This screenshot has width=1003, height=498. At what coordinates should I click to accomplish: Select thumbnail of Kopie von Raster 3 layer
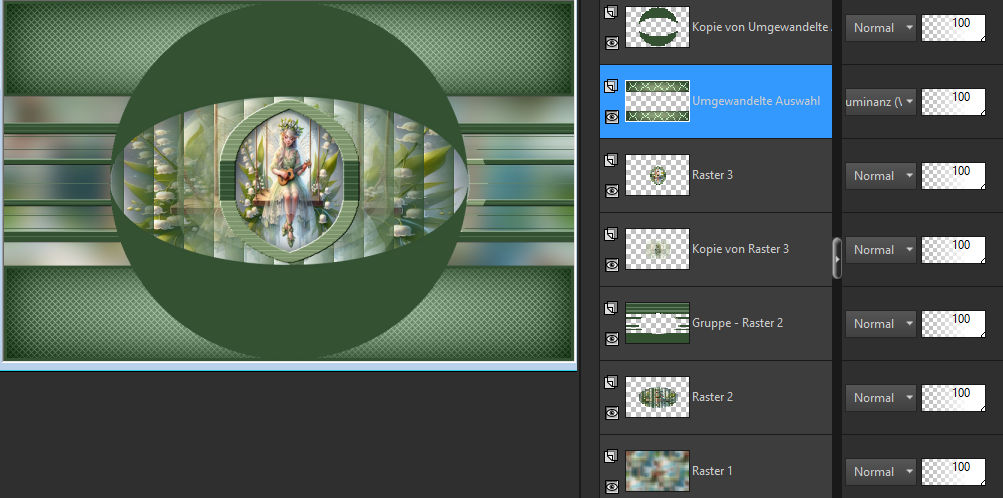(x=657, y=249)
